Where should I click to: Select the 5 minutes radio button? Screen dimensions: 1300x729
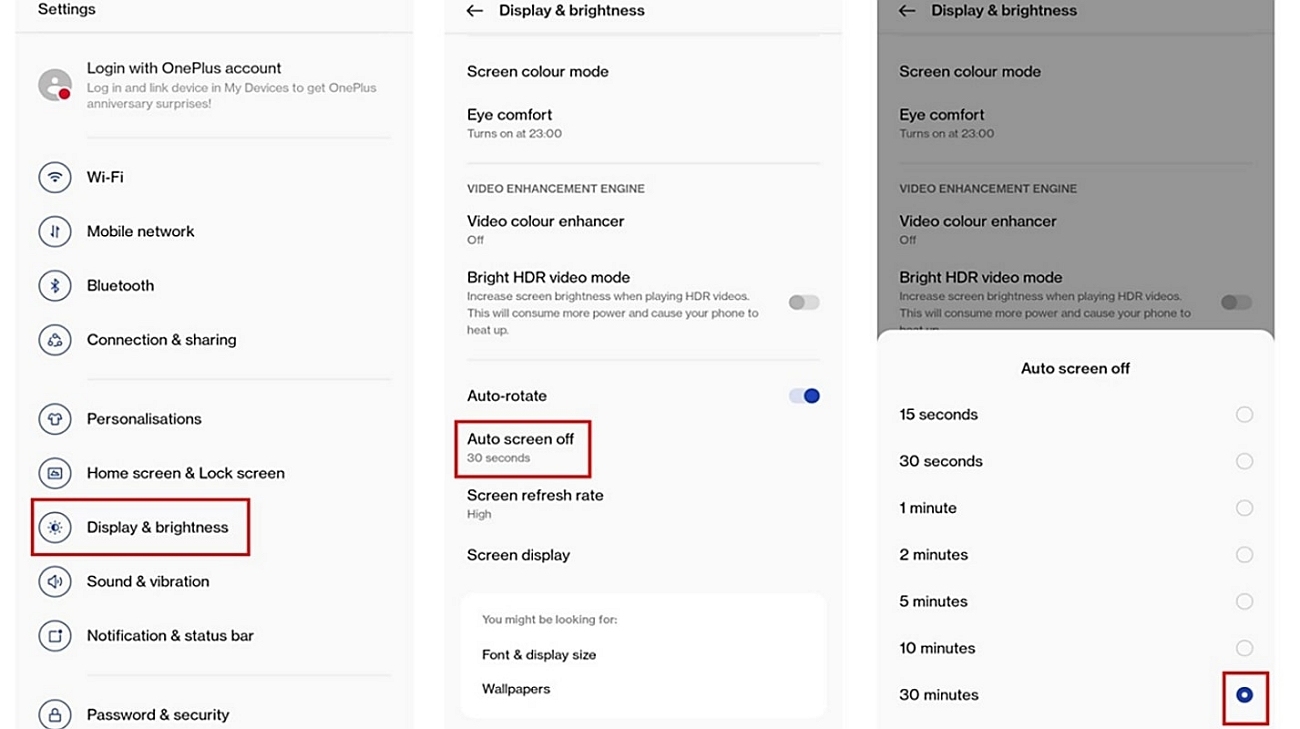(x=1244, y=601)
